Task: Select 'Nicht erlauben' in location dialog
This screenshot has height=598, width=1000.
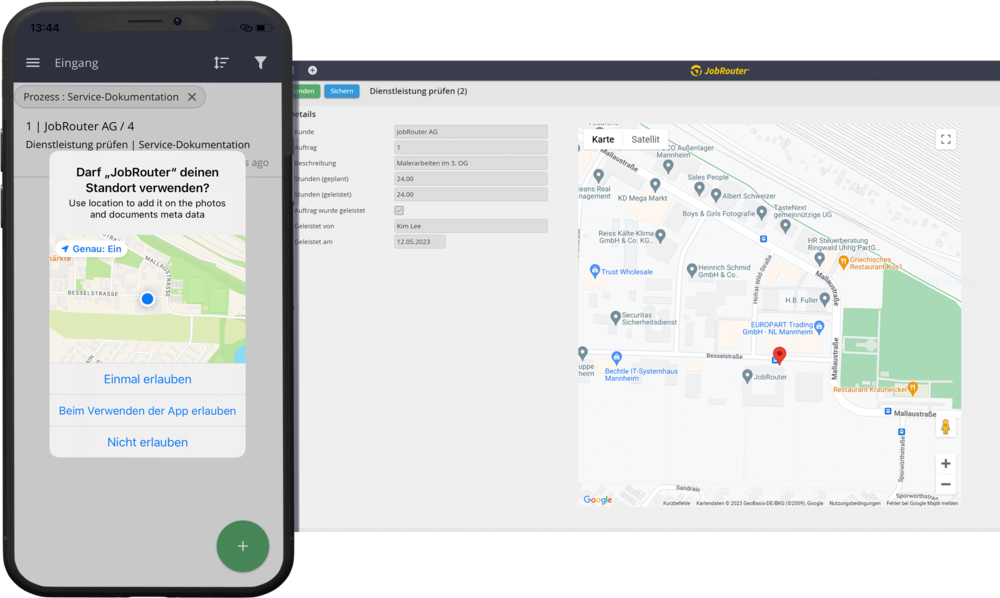Action: coord(147,442)
